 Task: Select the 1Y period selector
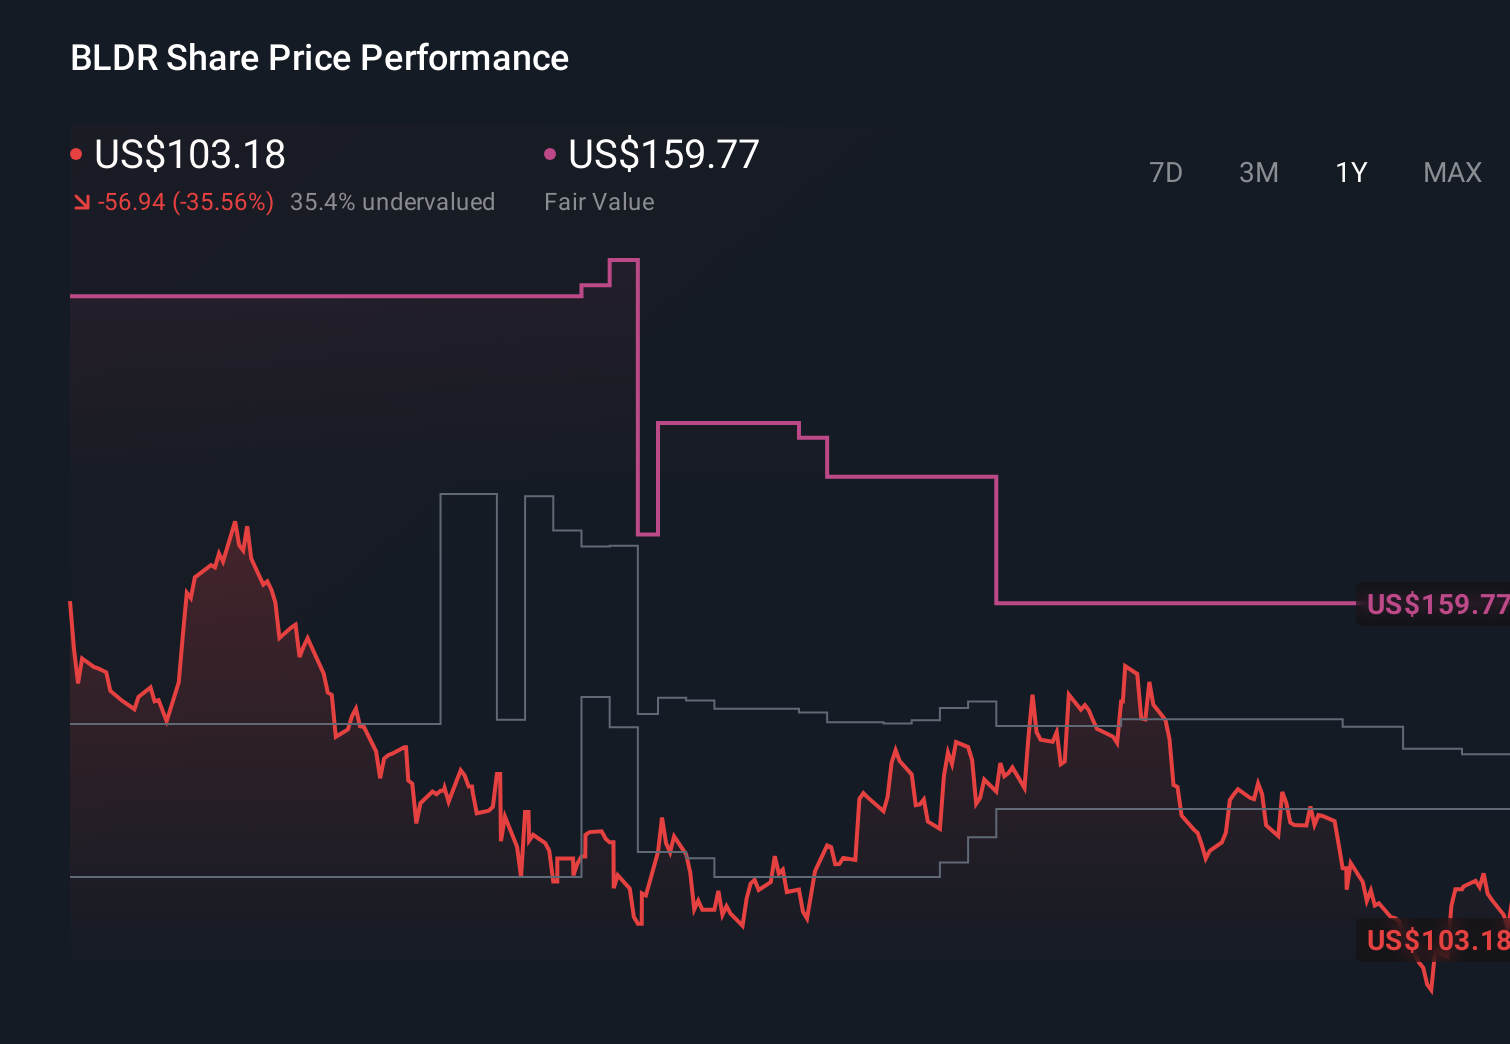coord(1350,172)
